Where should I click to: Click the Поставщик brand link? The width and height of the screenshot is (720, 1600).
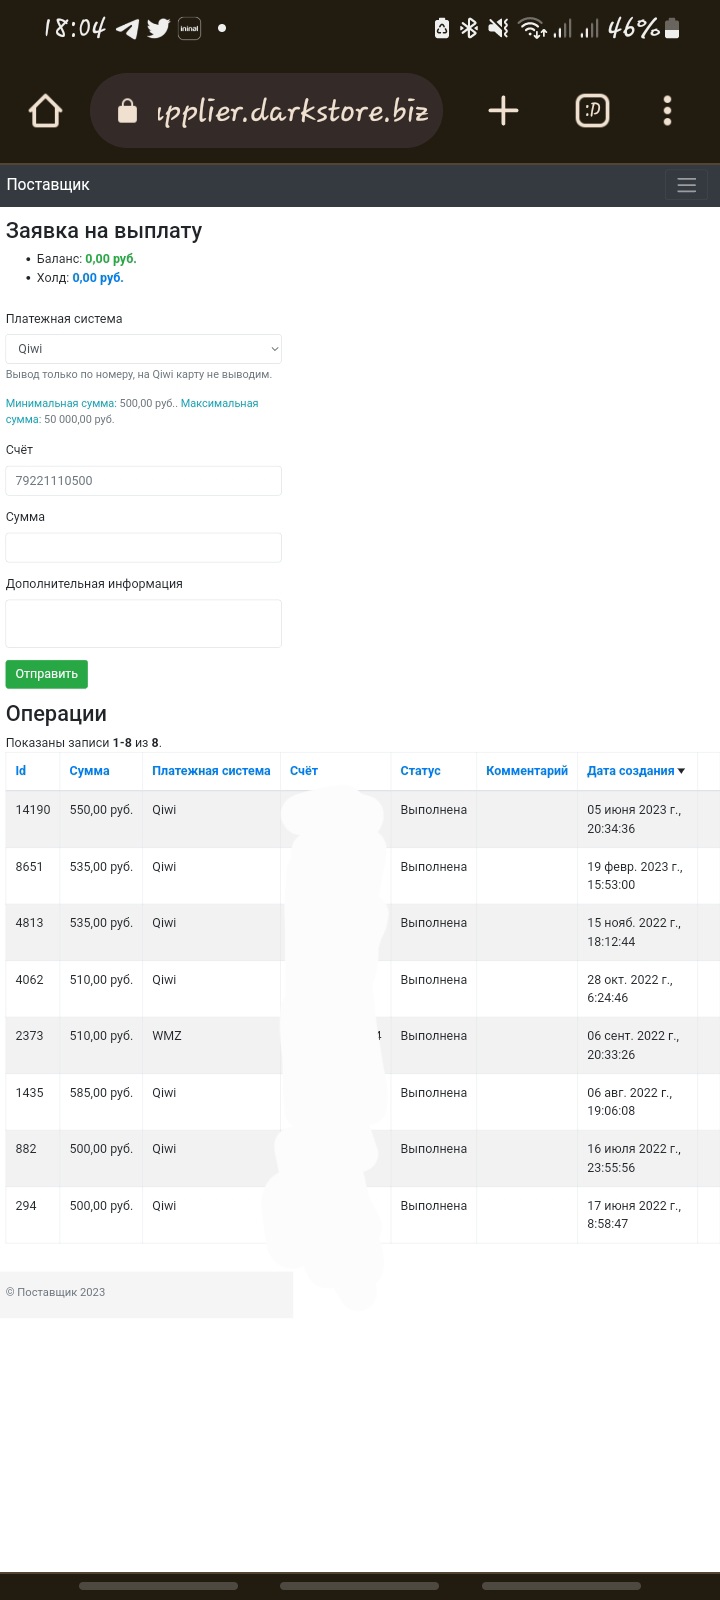click(x=48, y=185)
